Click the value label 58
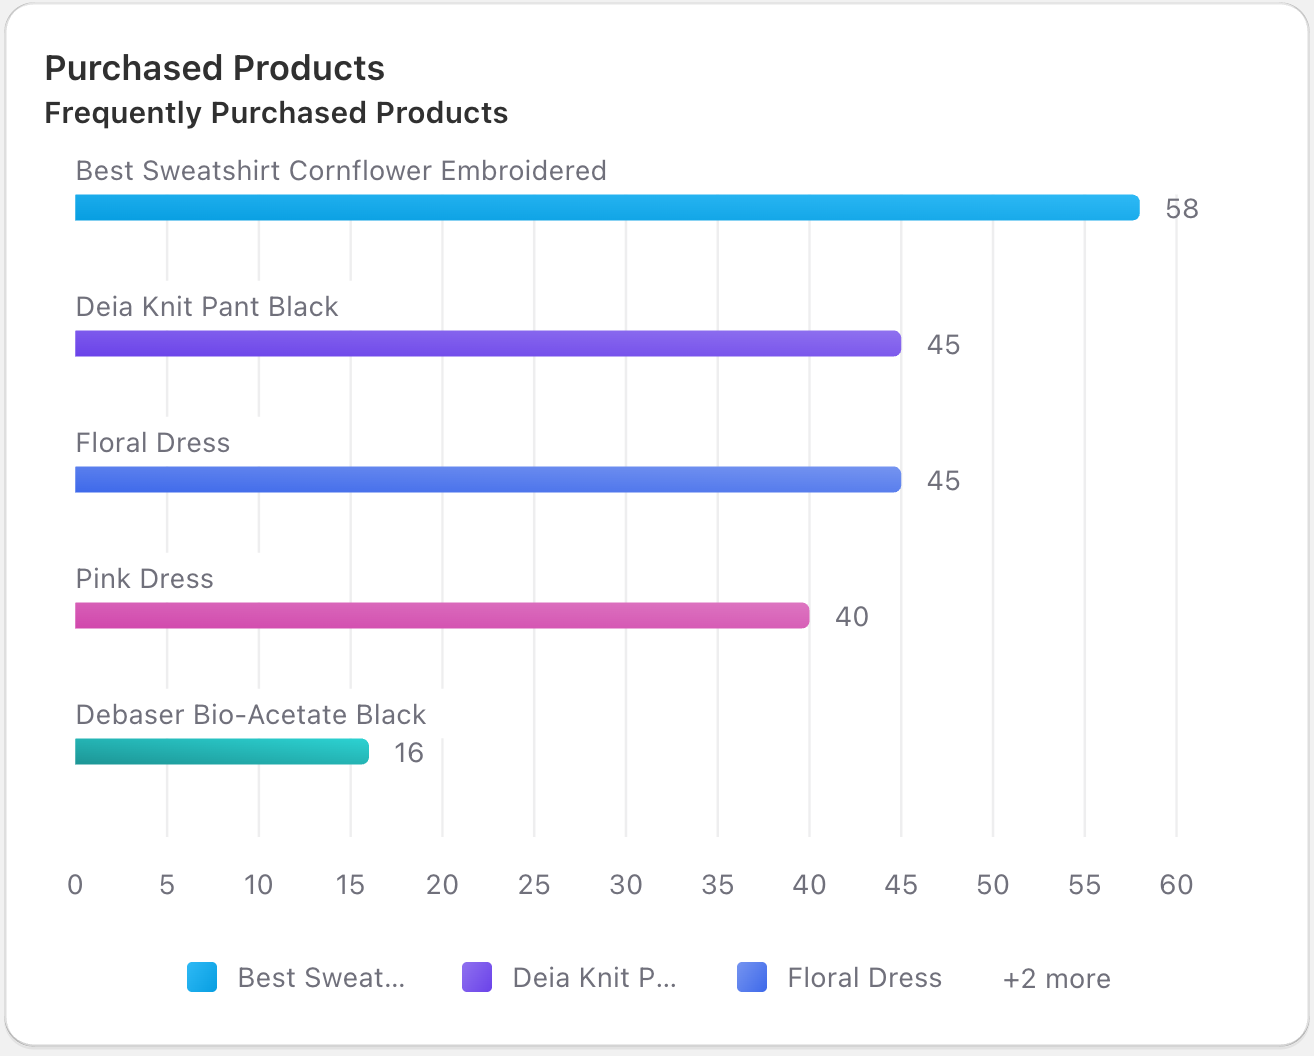This screenshot has height=1056, width=1314. pyautogui.click(x=1181, y=209)
